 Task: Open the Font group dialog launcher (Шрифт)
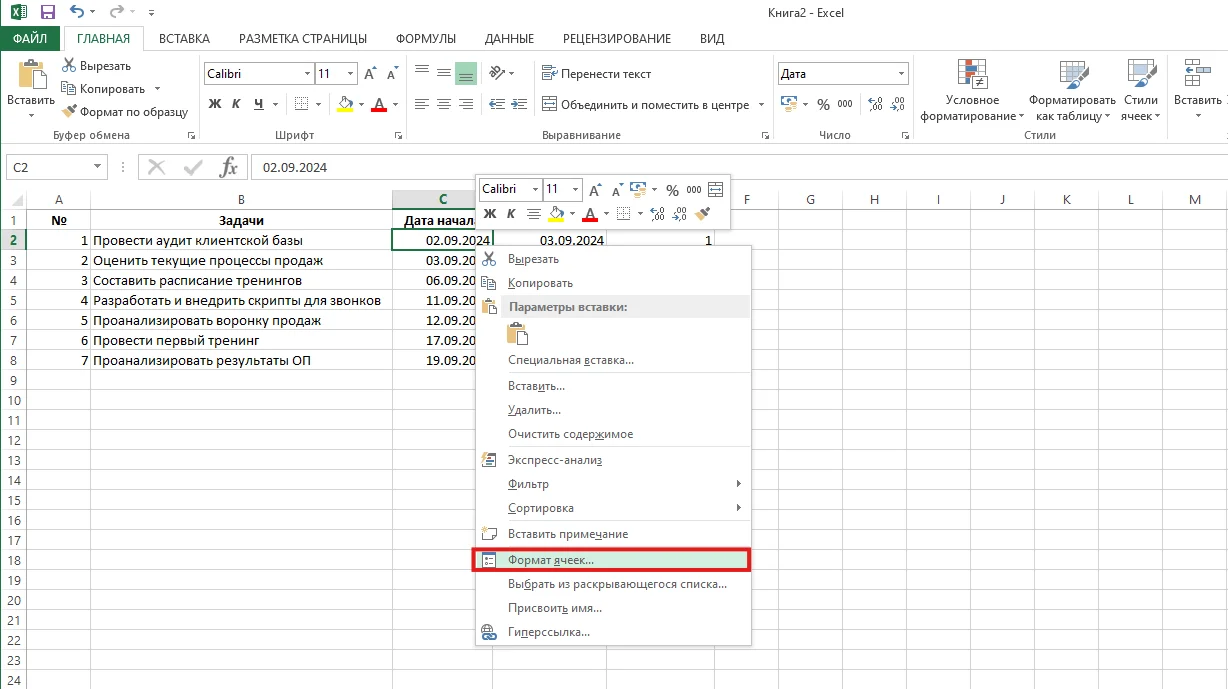[396, 135]
